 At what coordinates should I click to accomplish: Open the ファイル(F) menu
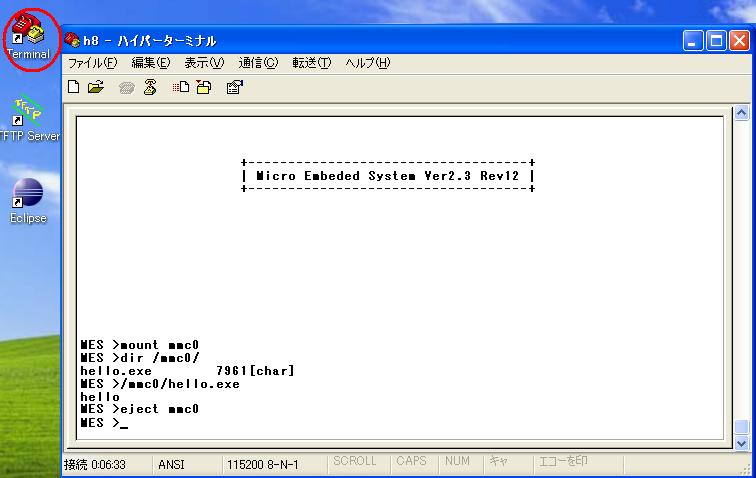[92, 63]
